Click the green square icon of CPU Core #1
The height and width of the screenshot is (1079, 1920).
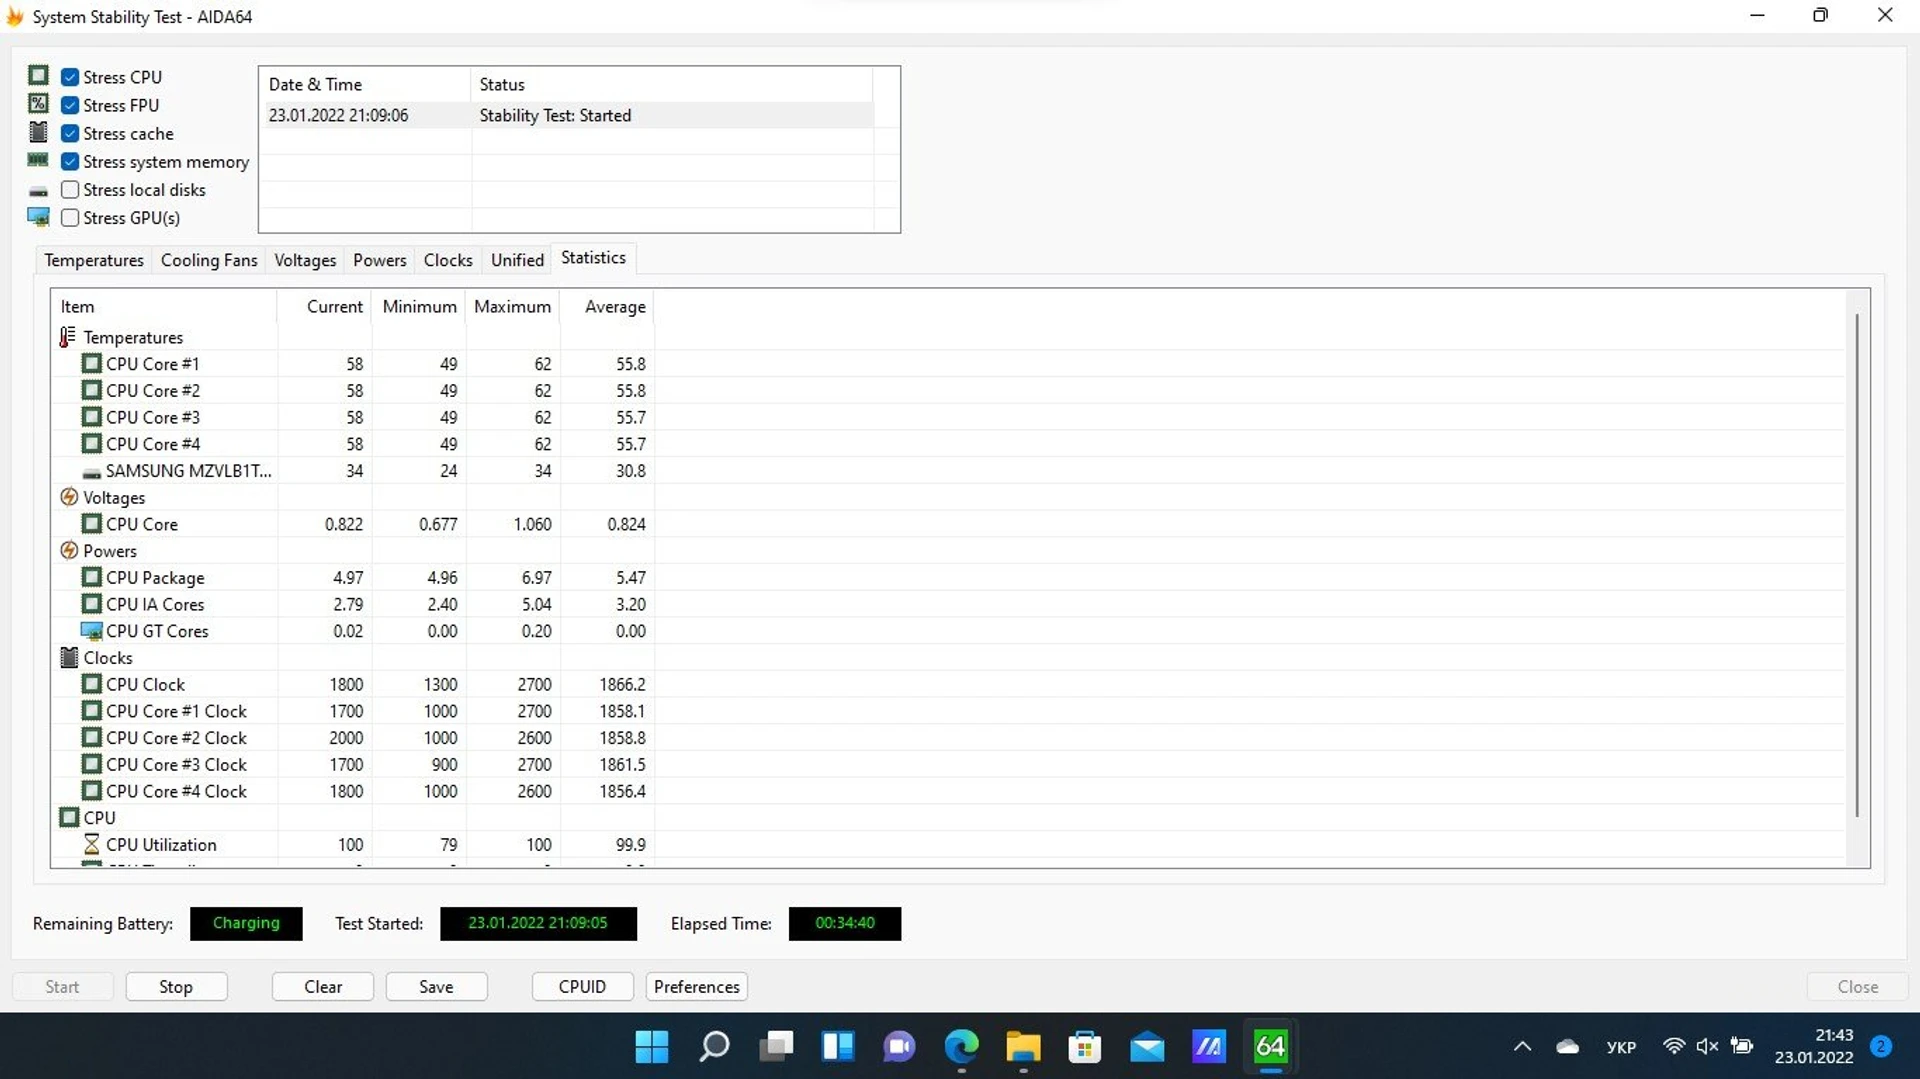(x=91, y=363)
